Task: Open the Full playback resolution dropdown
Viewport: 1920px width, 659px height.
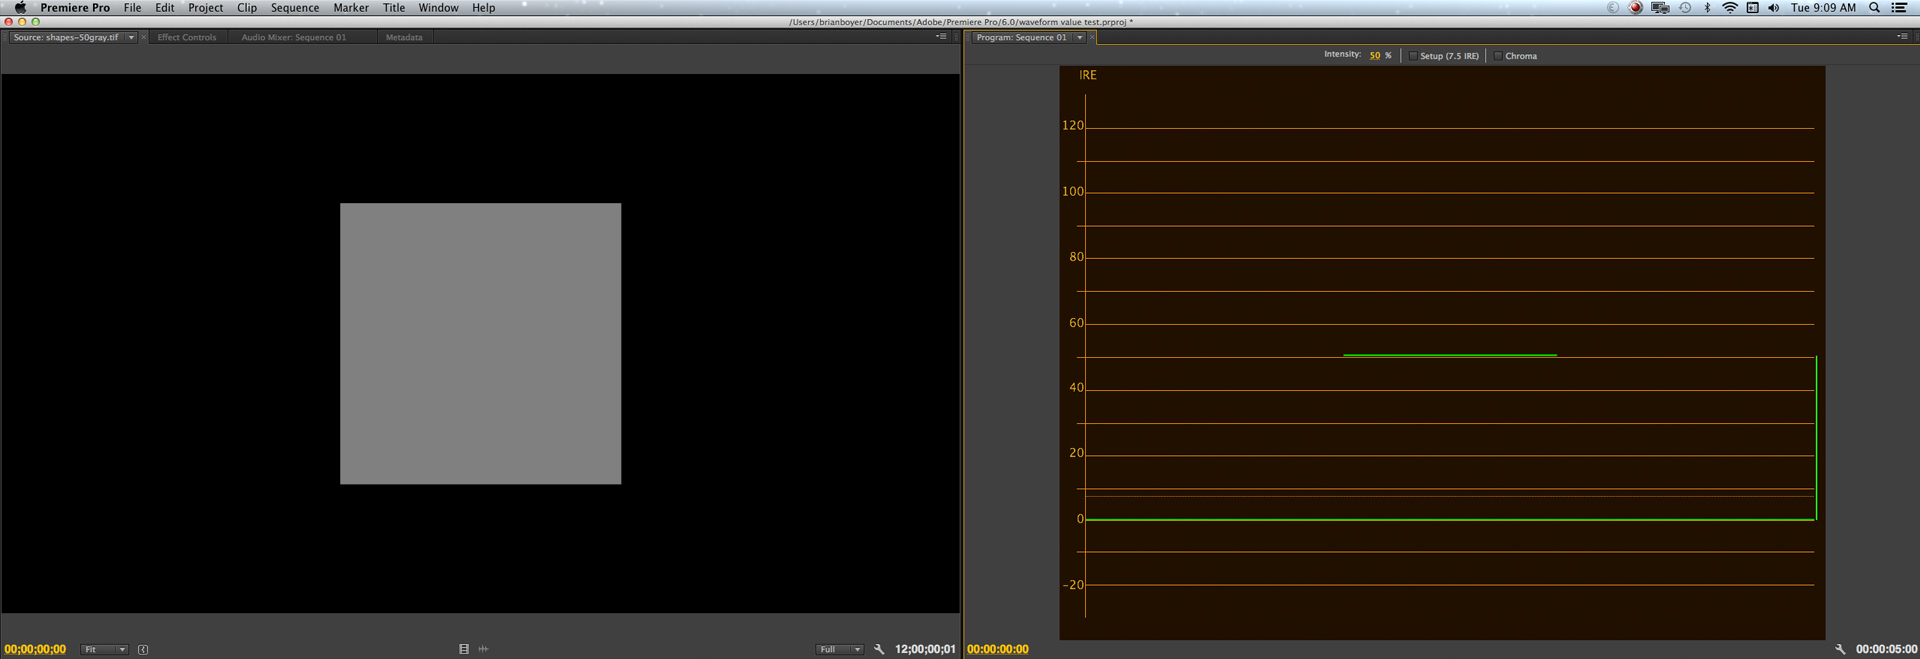Action: click(840, 650)
